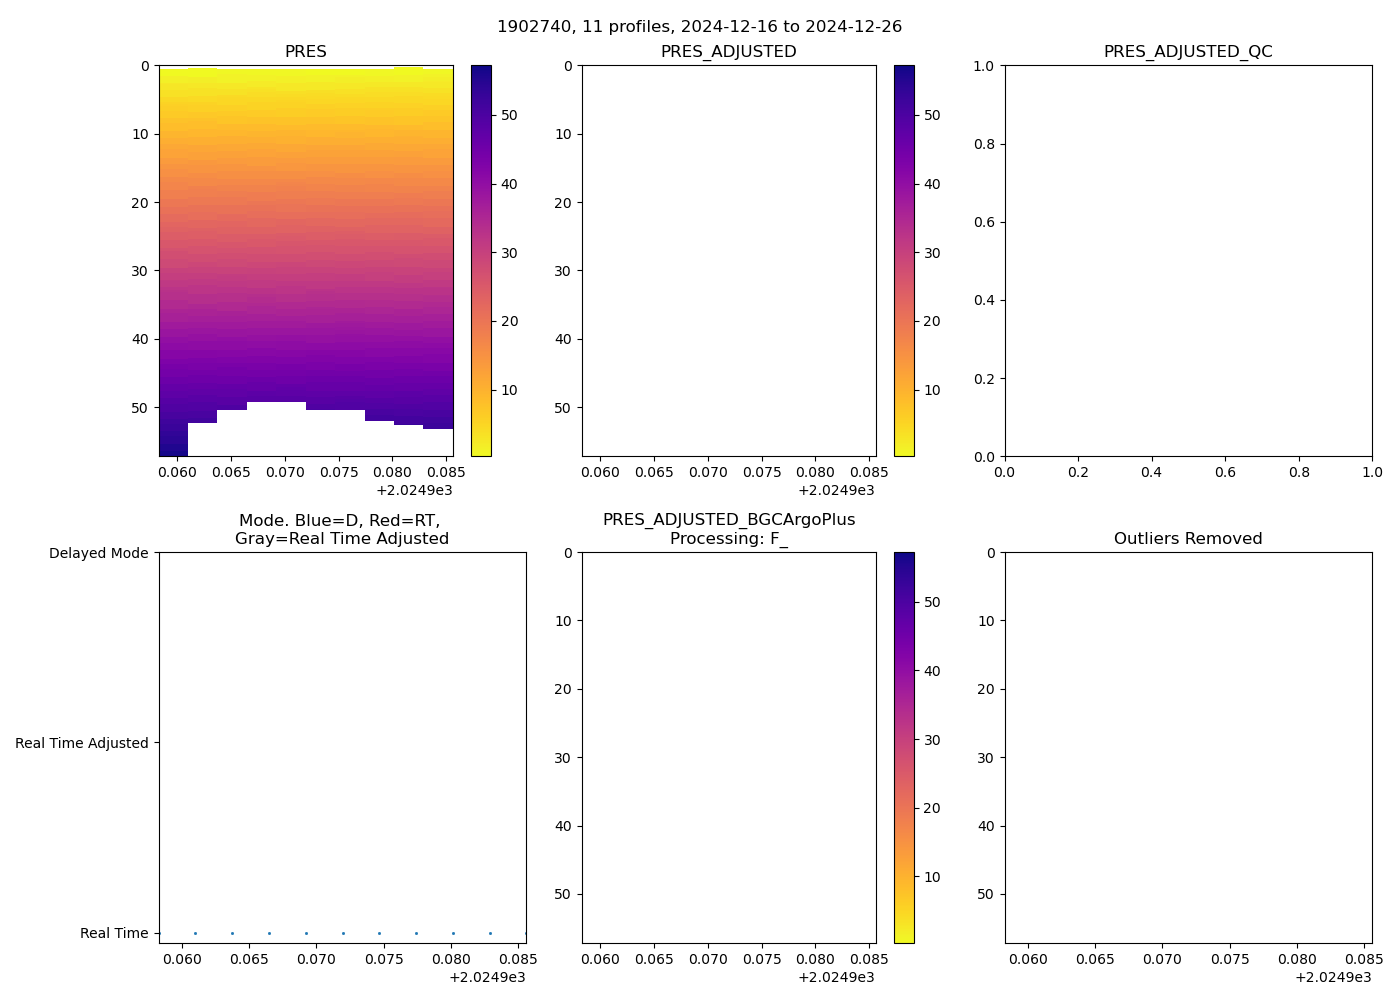The image size is (1400, 1000).
Task: Click the Outliers Removed subplot title
Action: click(1188, 539)
